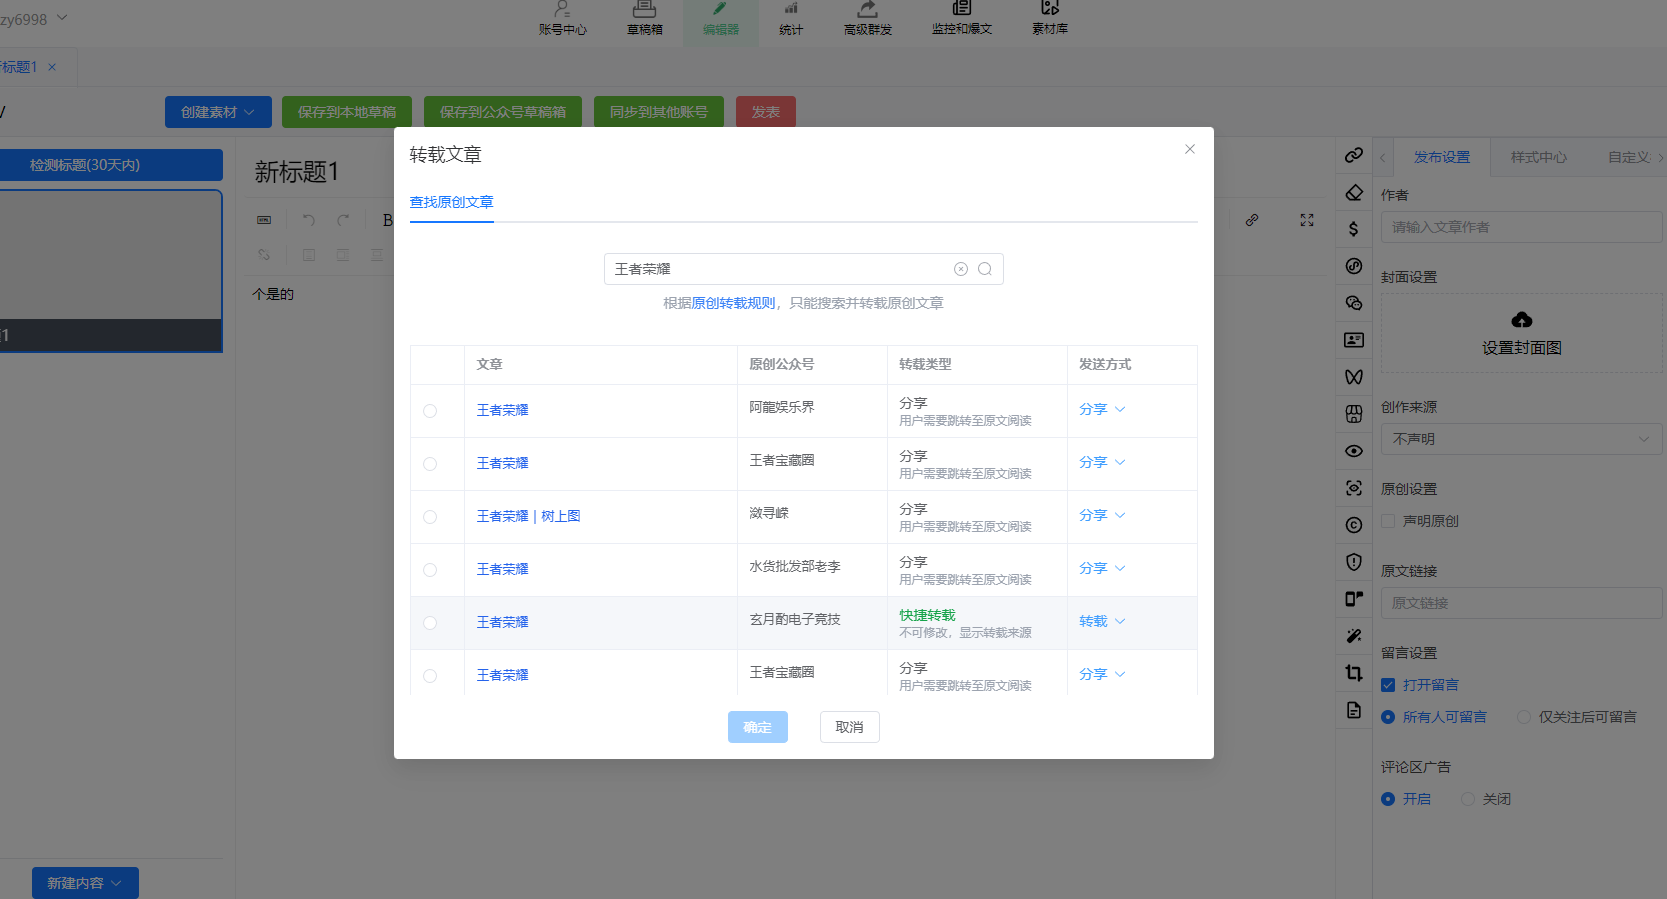Open the store icon in the right sidebar
The image size is (1667, 899).
click(1354, 414)
